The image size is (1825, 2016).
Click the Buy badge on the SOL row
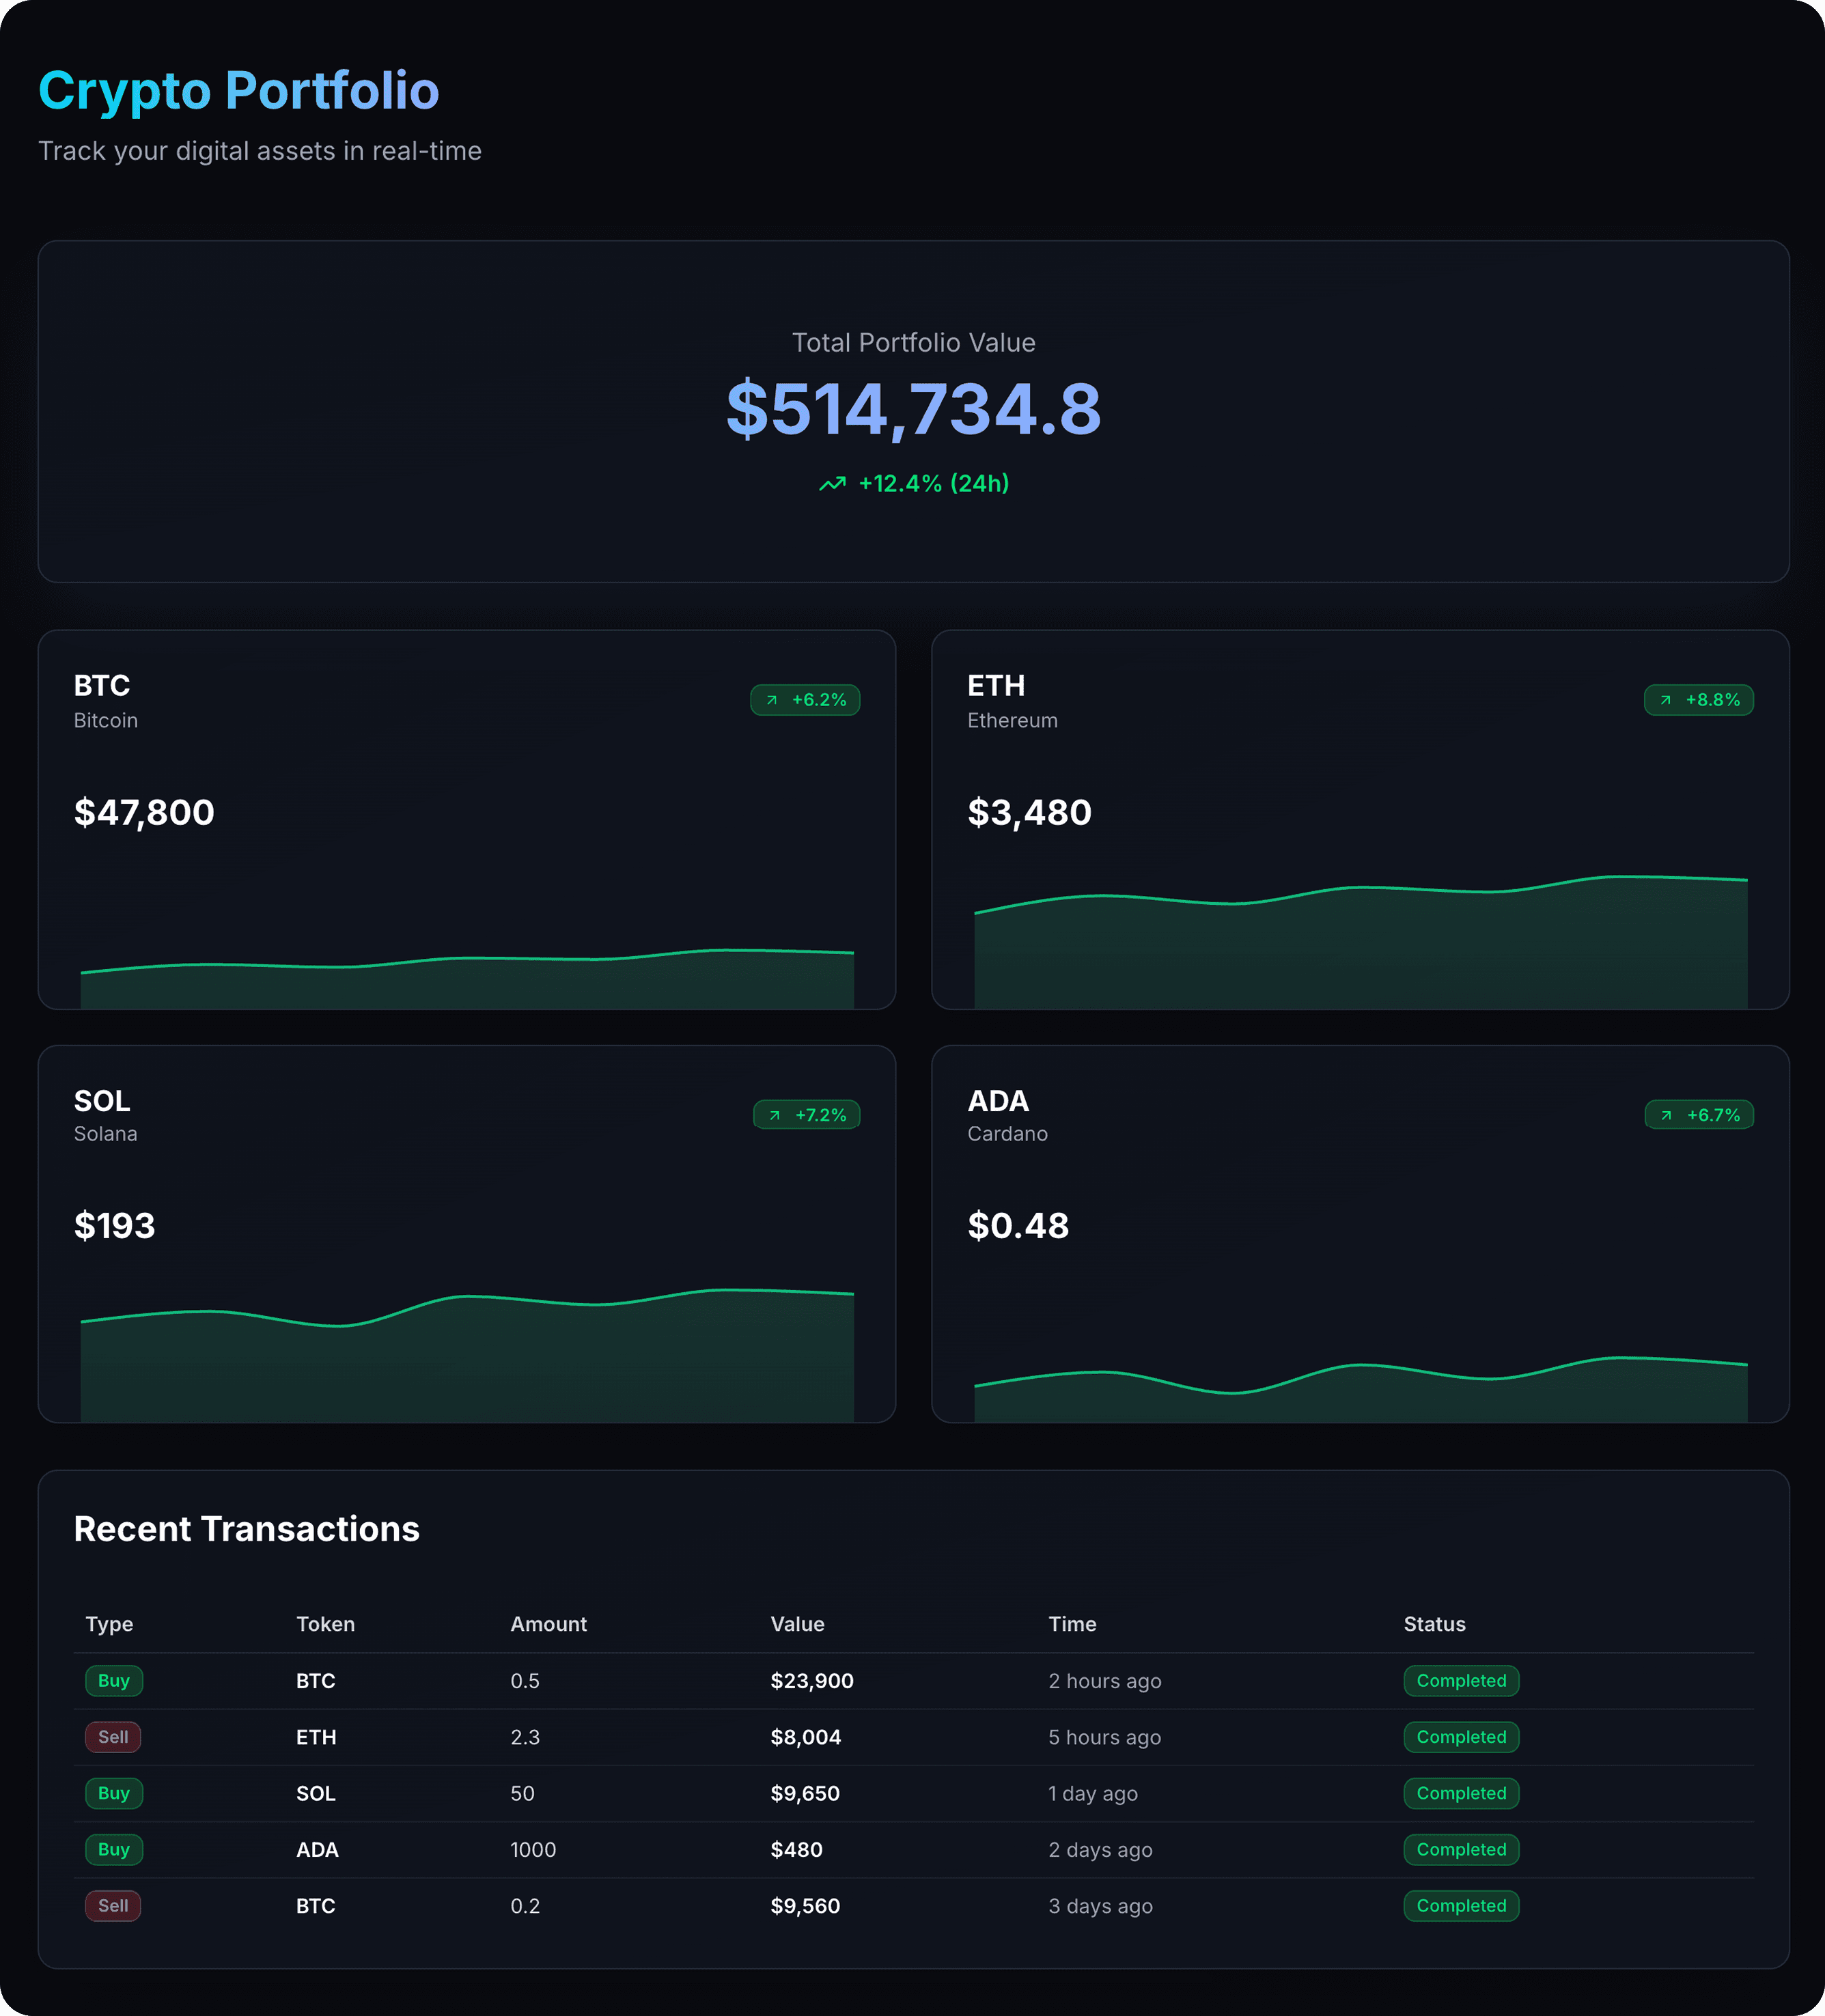click(x=114, y=1793)
